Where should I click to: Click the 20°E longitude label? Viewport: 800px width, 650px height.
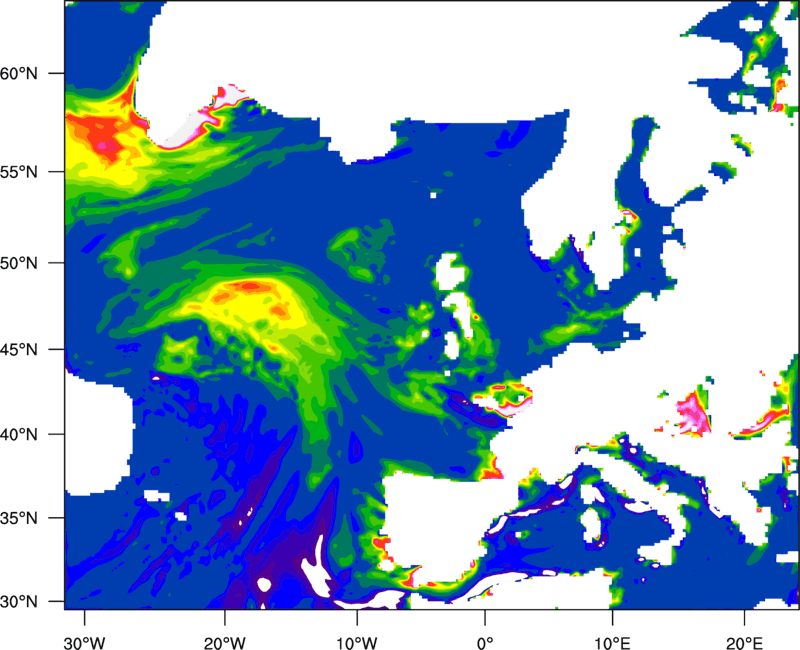[x=744, y=643]
